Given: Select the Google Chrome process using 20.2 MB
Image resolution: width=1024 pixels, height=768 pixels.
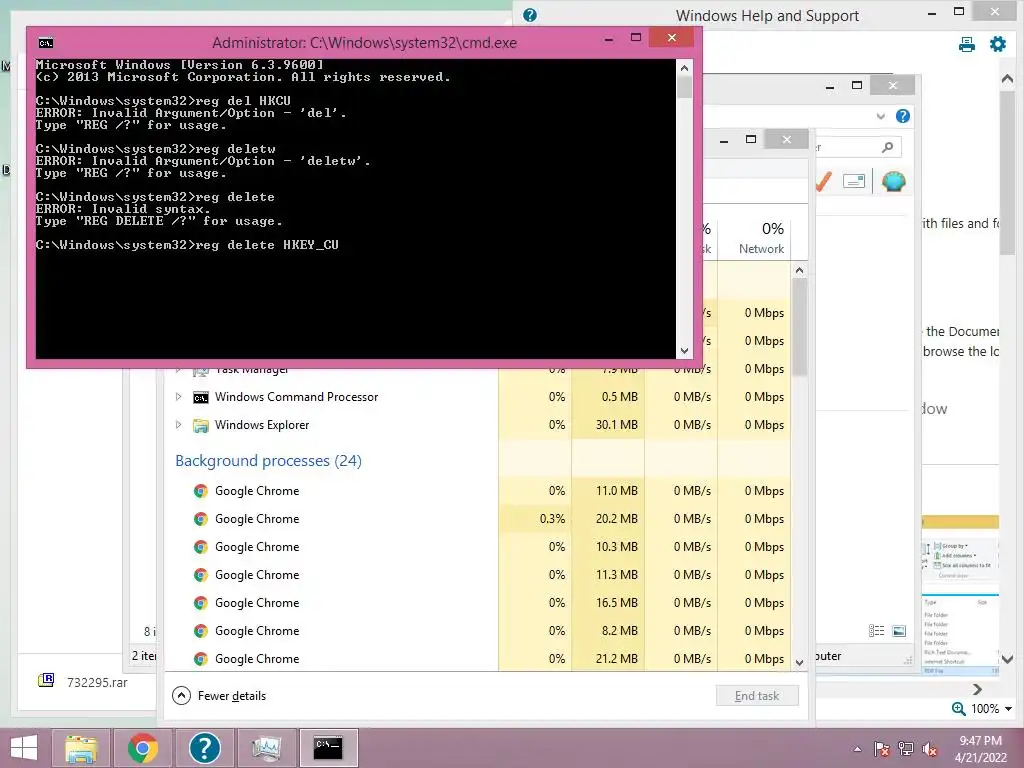Looking at the screenshot, I should tap(478, 519).
